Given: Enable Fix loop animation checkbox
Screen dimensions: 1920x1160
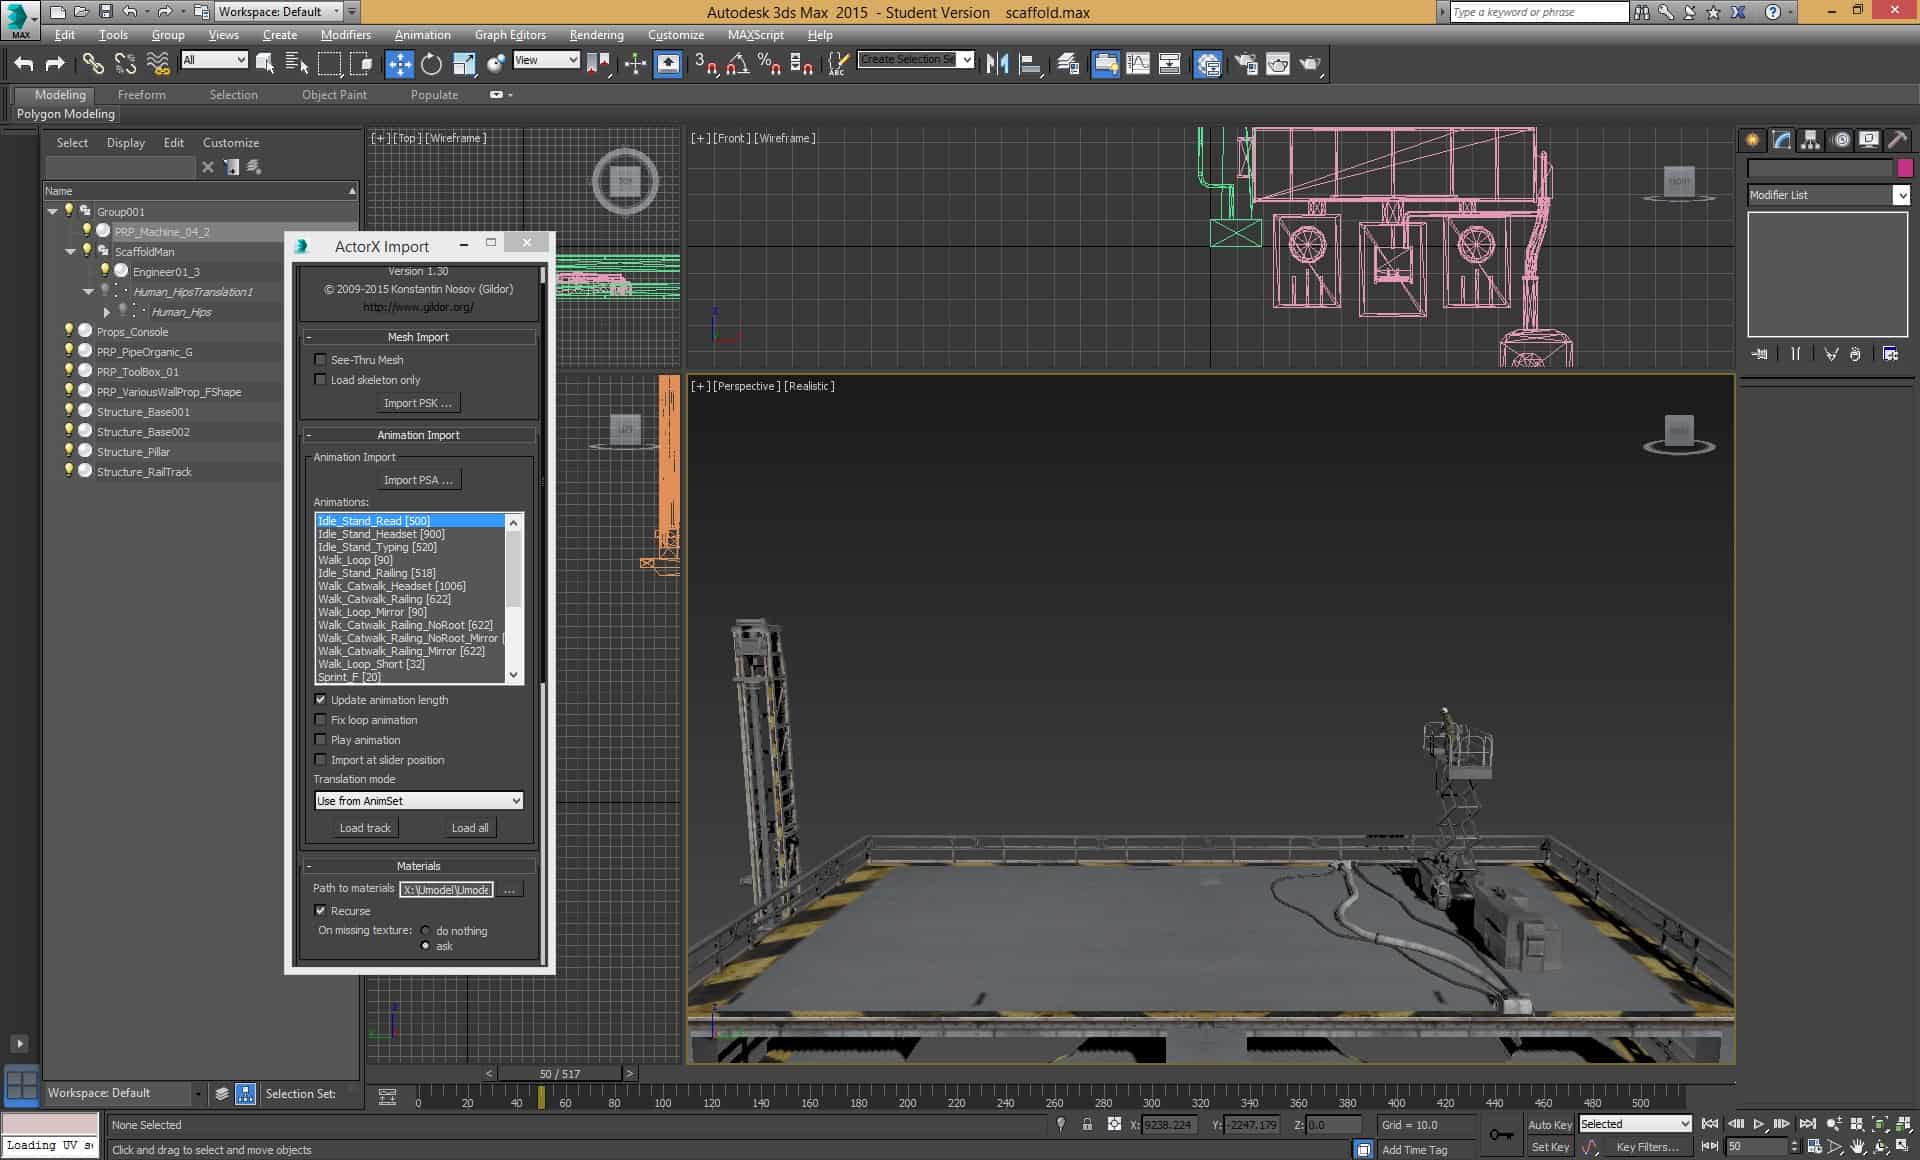Looking at the screenshot, I should tap(320, 720).
